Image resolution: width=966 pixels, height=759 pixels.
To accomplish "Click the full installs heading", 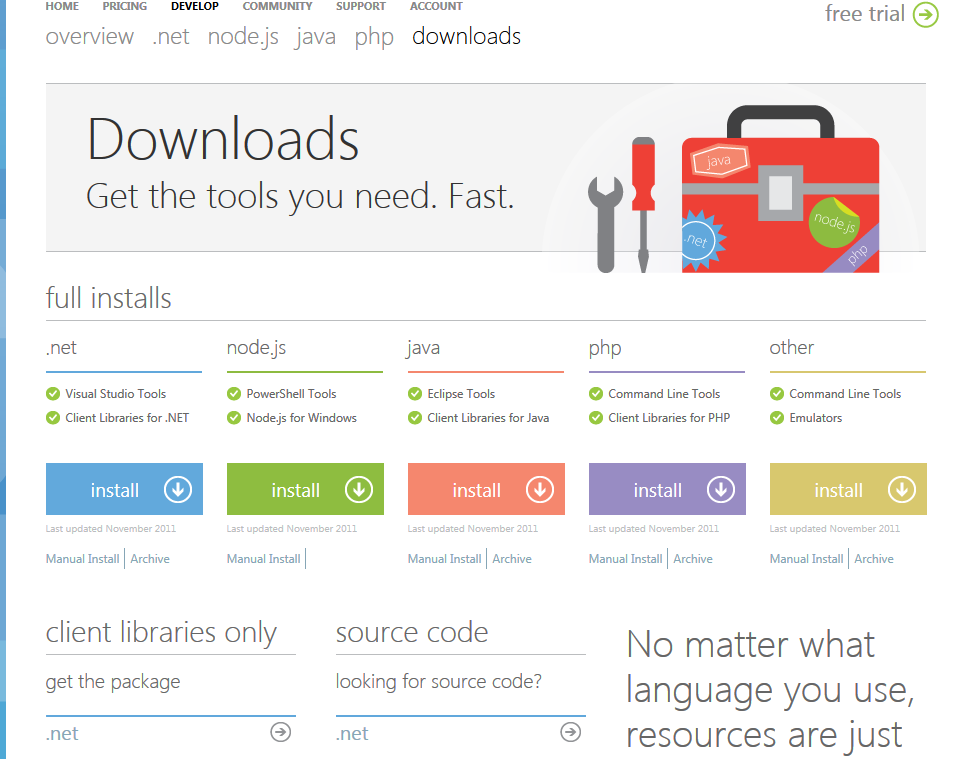I will (108, 298).
